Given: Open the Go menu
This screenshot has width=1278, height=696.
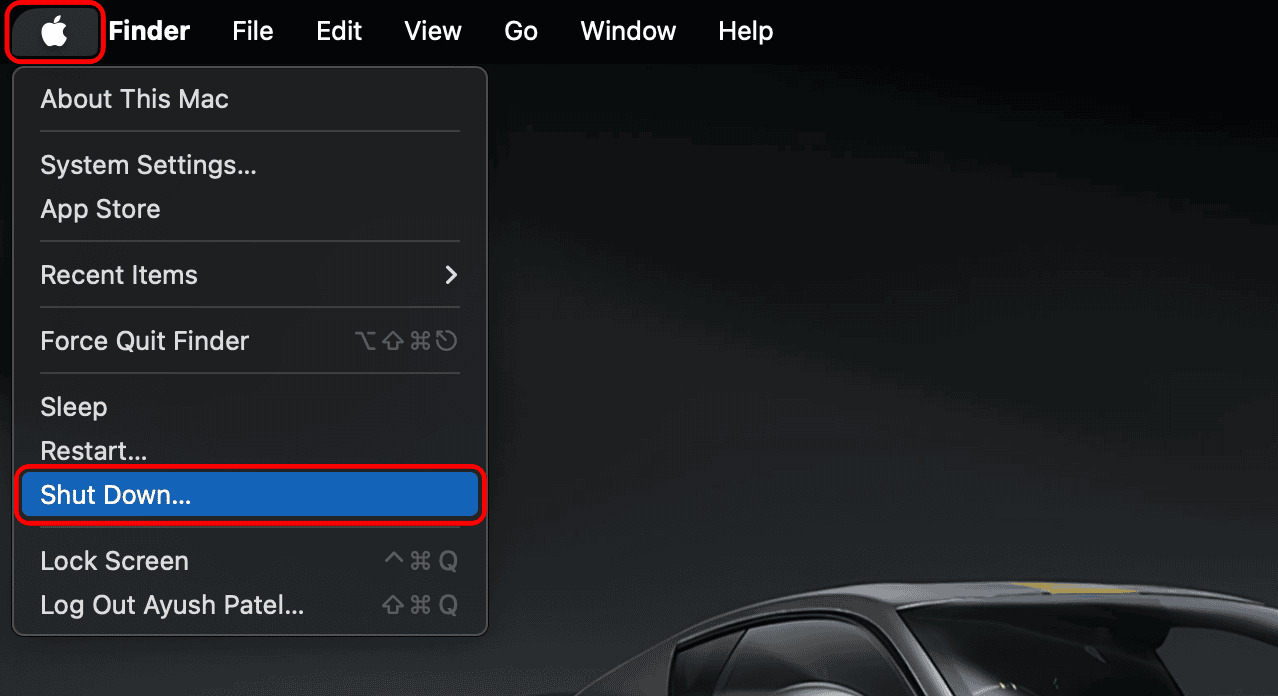Looking at the screenshot, I should [521, 31].
